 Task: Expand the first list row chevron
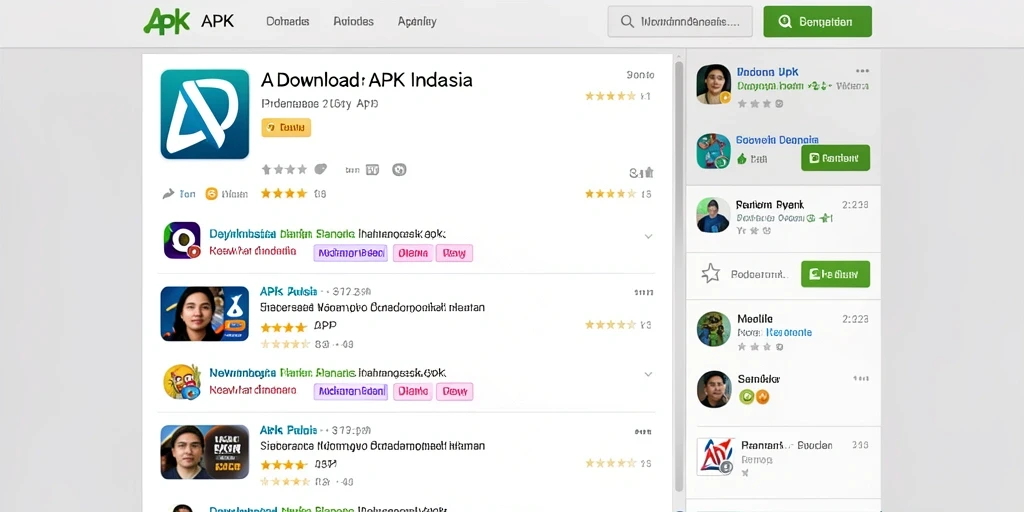pos(648,236)
